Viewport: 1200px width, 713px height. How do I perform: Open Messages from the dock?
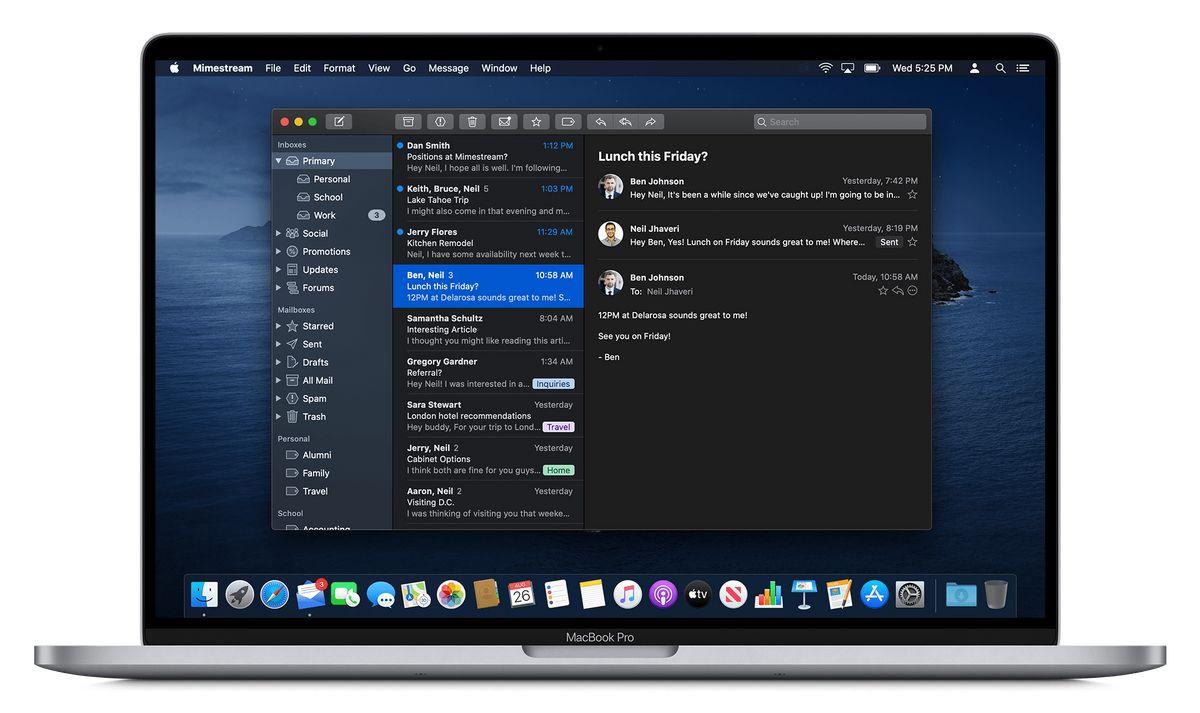coord(381,595)
